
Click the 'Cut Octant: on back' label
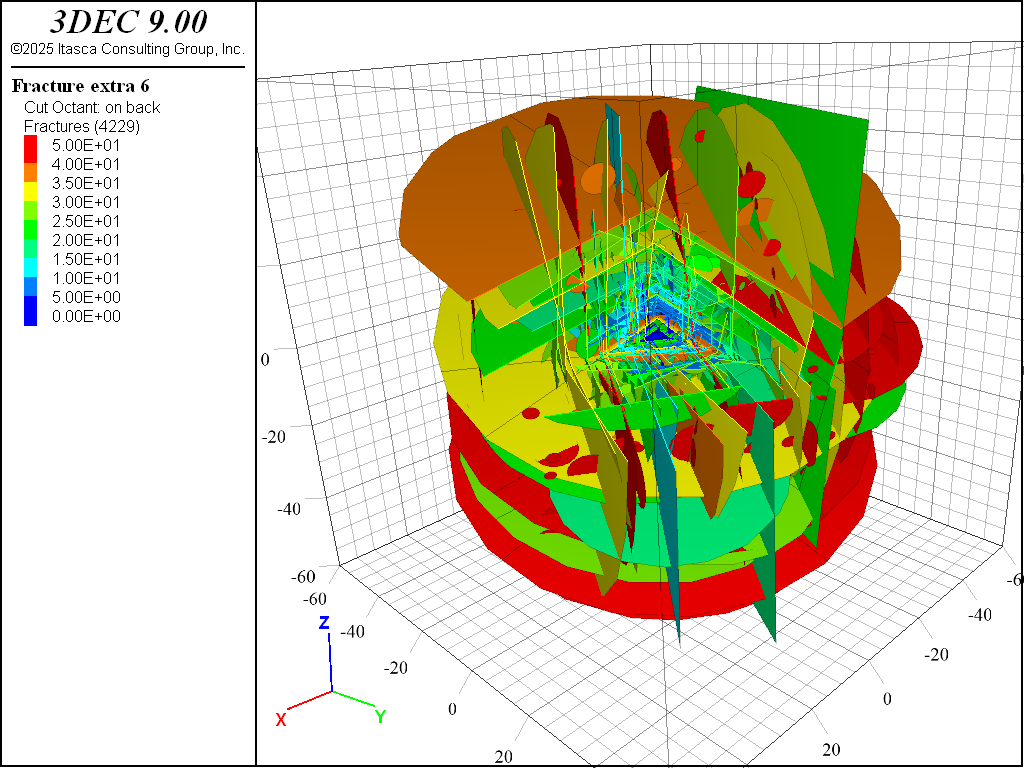(x=92, y=107)
